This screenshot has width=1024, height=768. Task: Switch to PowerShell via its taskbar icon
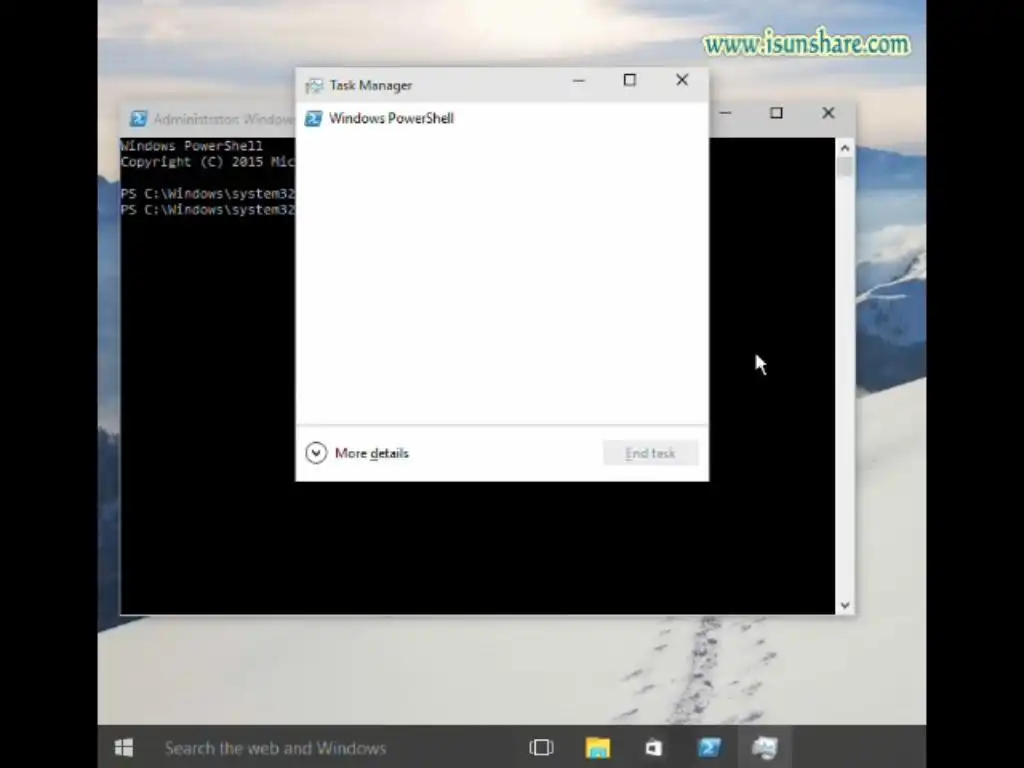point(709,747)
